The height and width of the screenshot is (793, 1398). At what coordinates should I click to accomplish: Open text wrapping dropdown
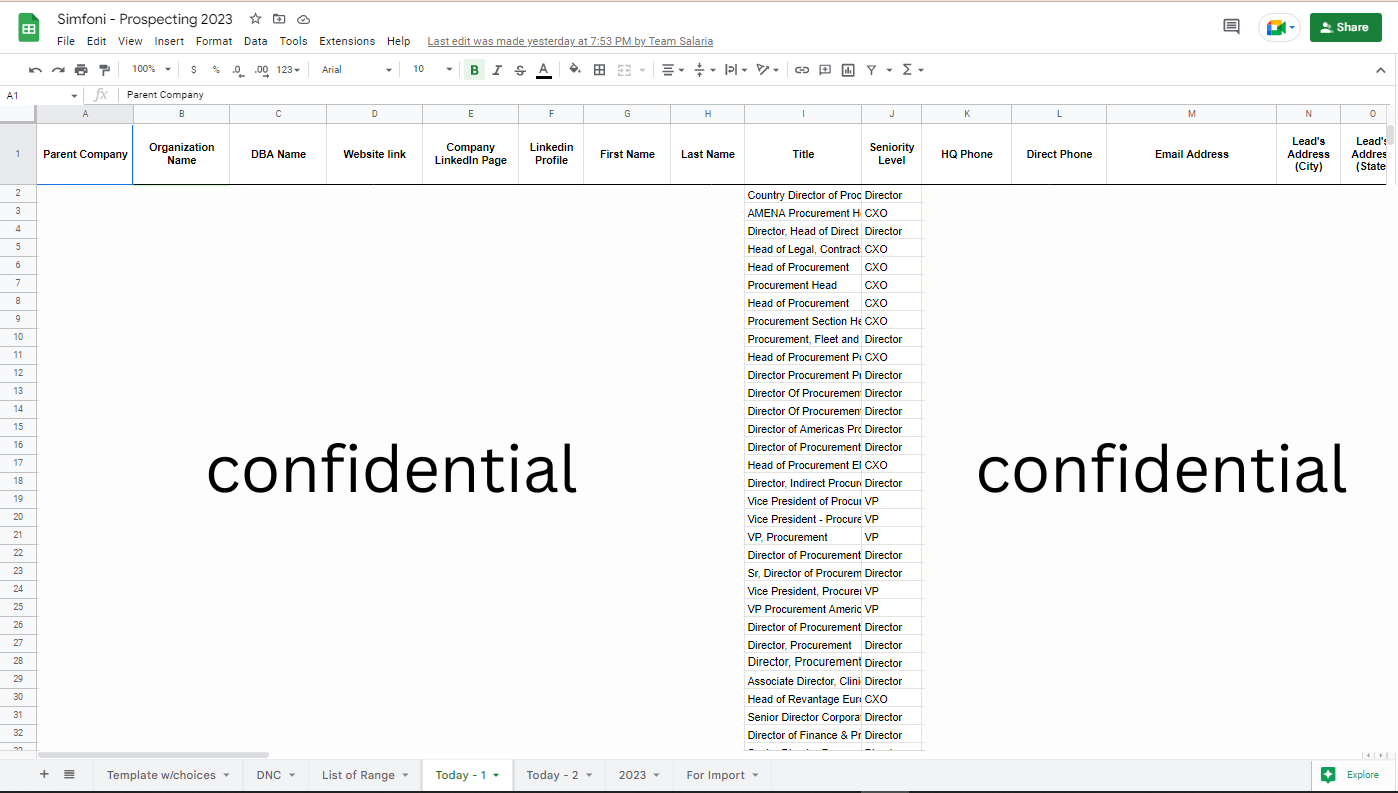(735, 70)
